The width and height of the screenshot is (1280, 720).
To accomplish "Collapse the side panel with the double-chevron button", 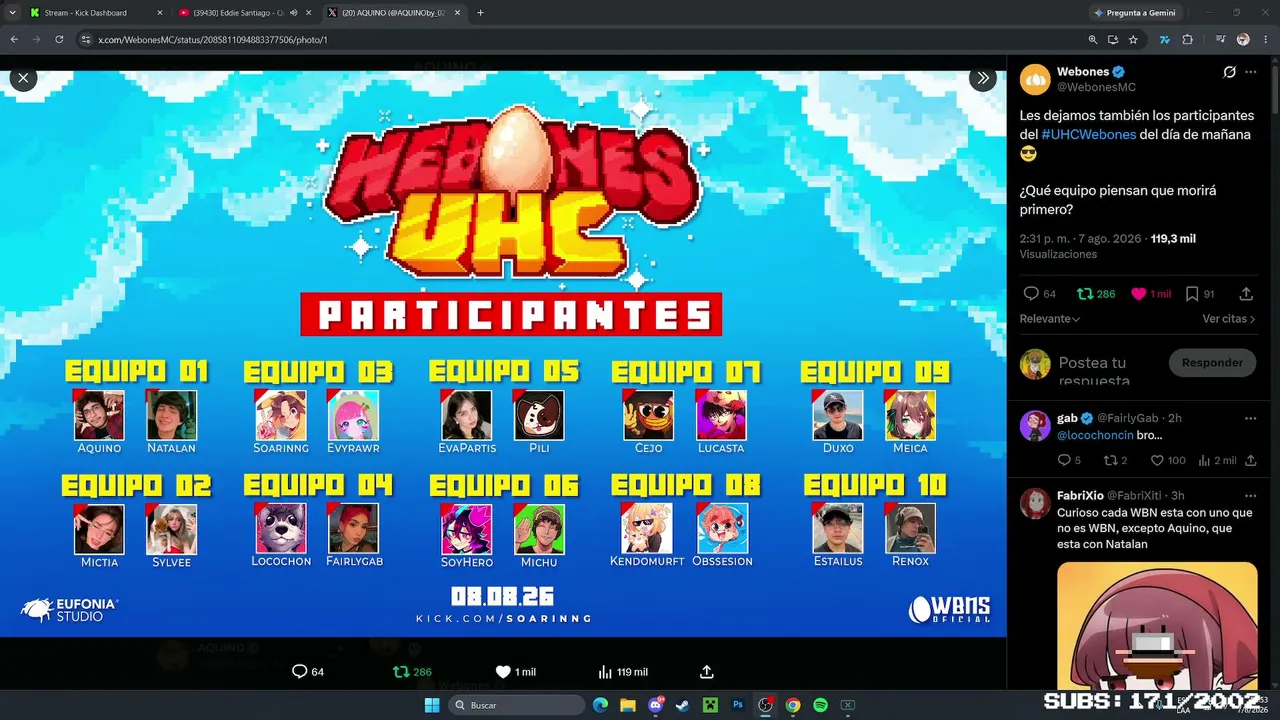I will coord(983,78).
